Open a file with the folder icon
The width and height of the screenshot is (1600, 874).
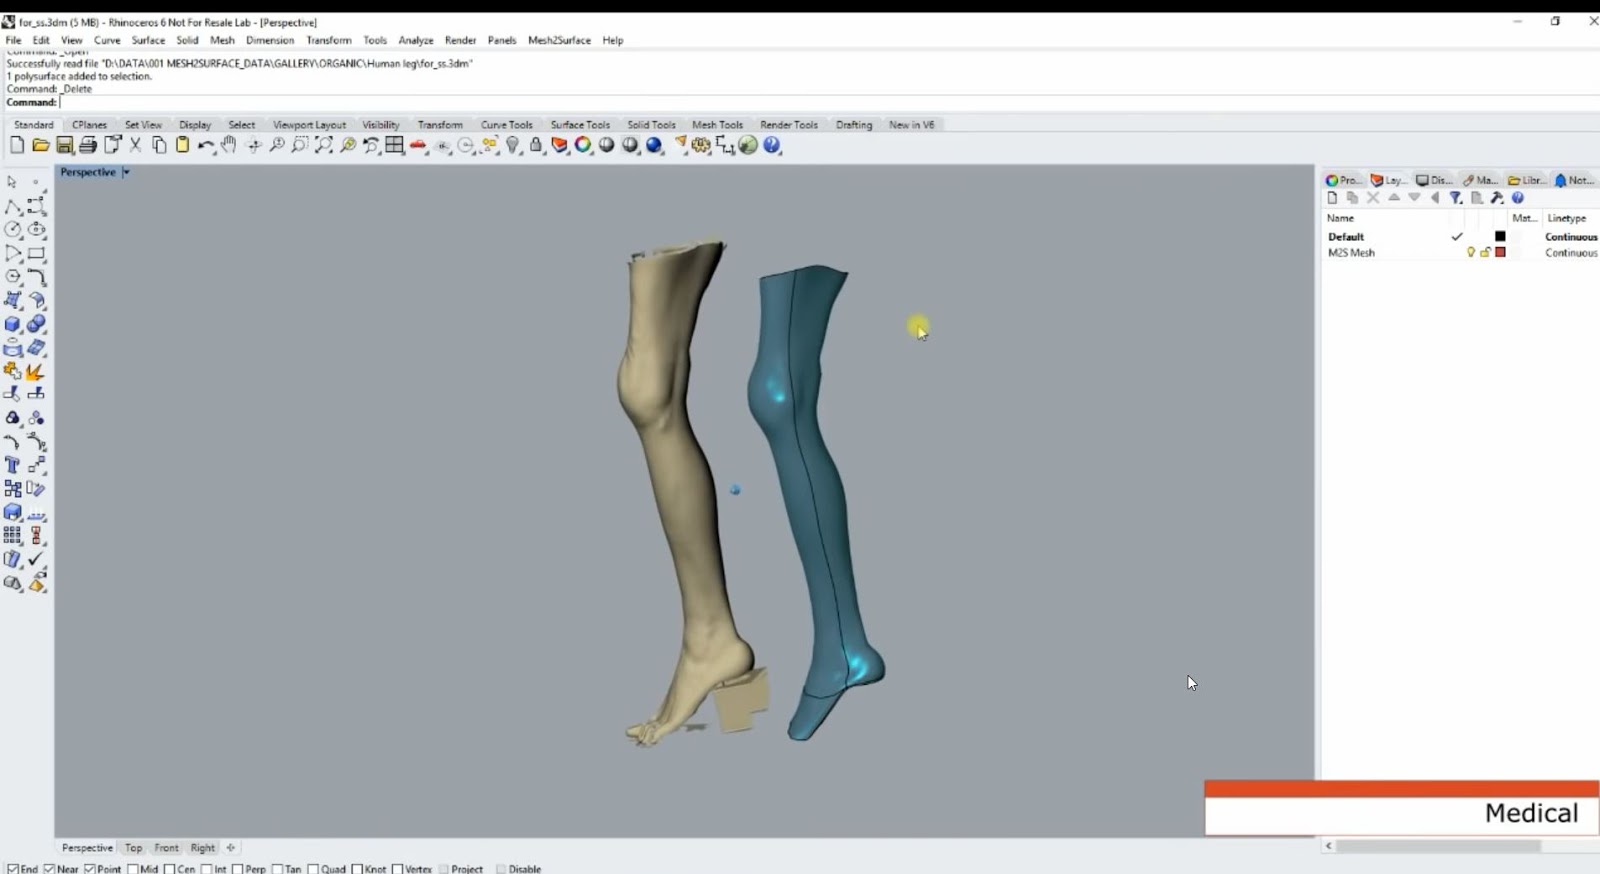point(40,146)
